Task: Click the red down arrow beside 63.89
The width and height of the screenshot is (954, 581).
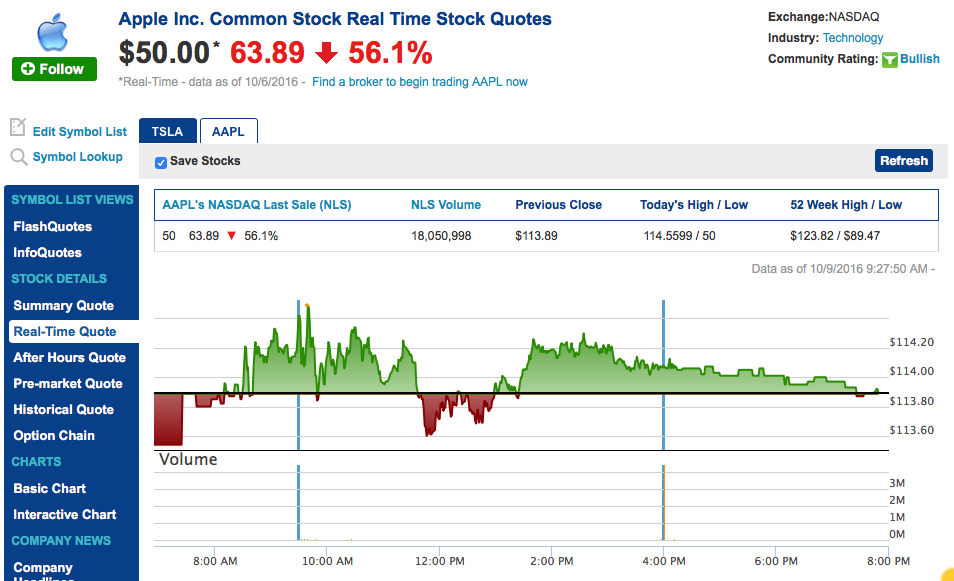Action: coord(327,53)
